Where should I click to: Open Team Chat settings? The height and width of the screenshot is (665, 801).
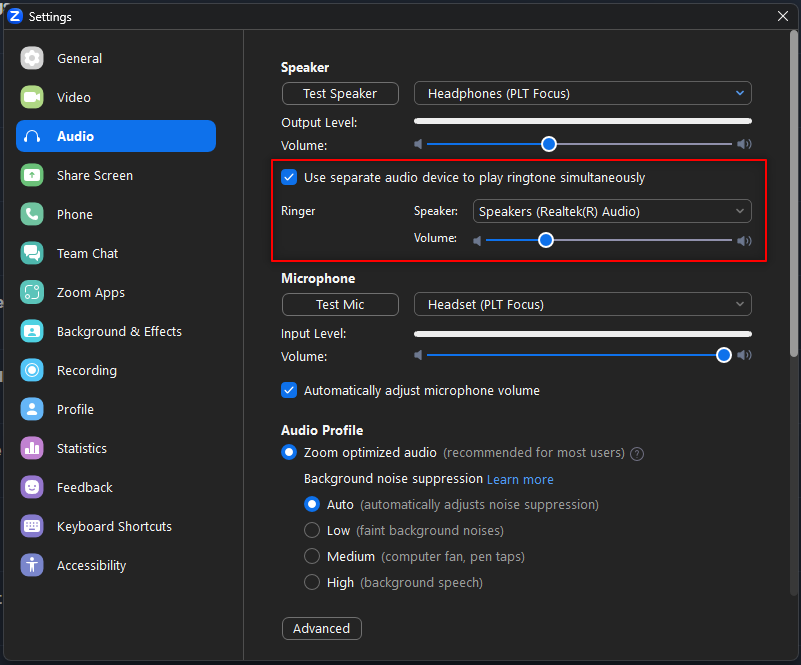[116, 253]
